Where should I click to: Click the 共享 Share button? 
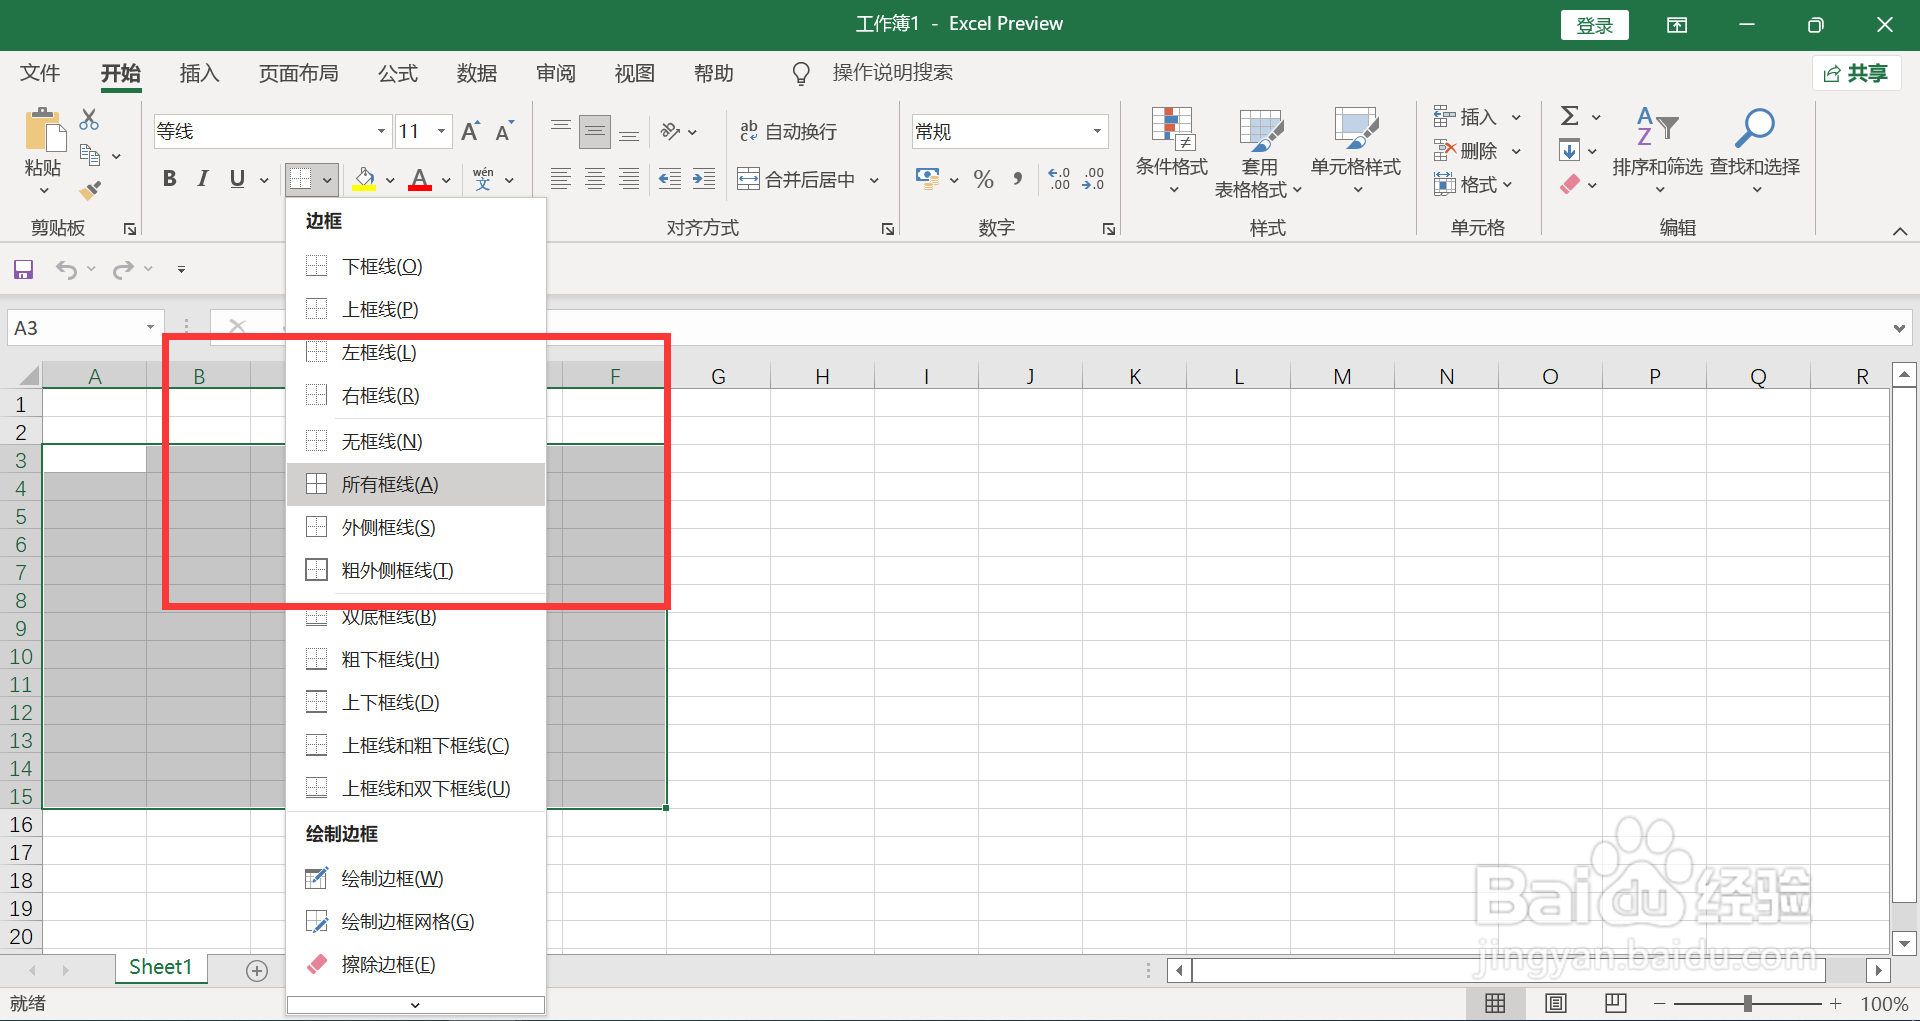(1856, 73)
